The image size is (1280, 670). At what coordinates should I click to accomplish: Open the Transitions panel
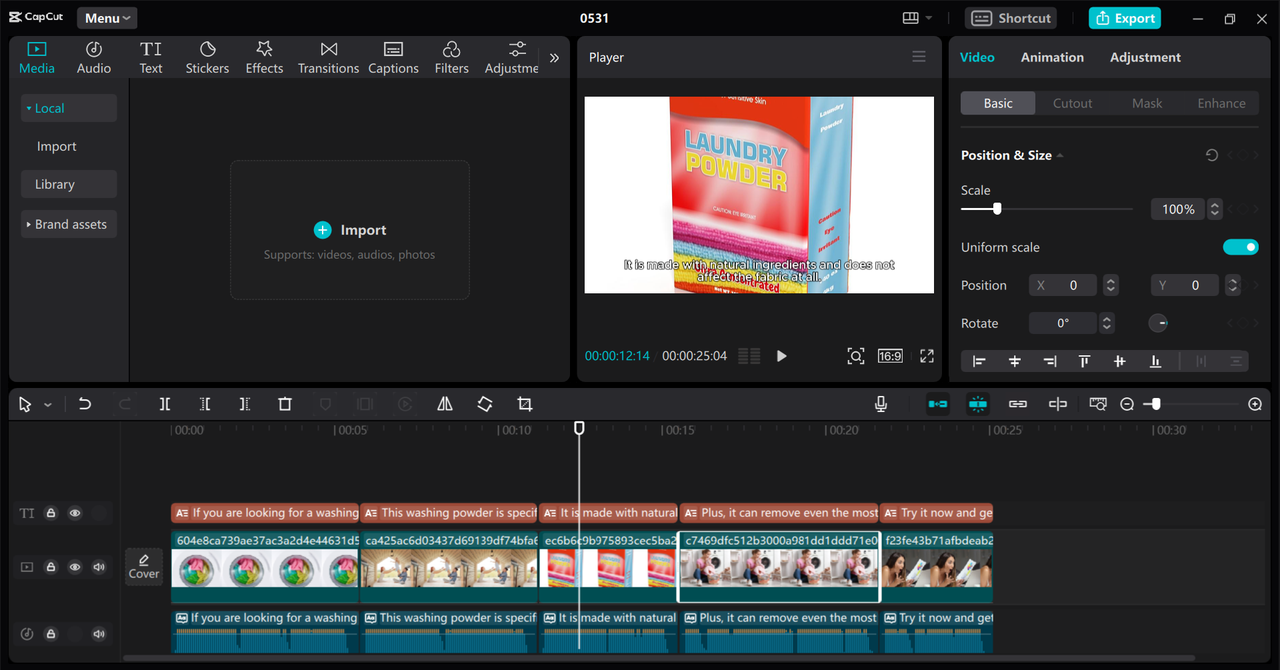coord(328,58)
